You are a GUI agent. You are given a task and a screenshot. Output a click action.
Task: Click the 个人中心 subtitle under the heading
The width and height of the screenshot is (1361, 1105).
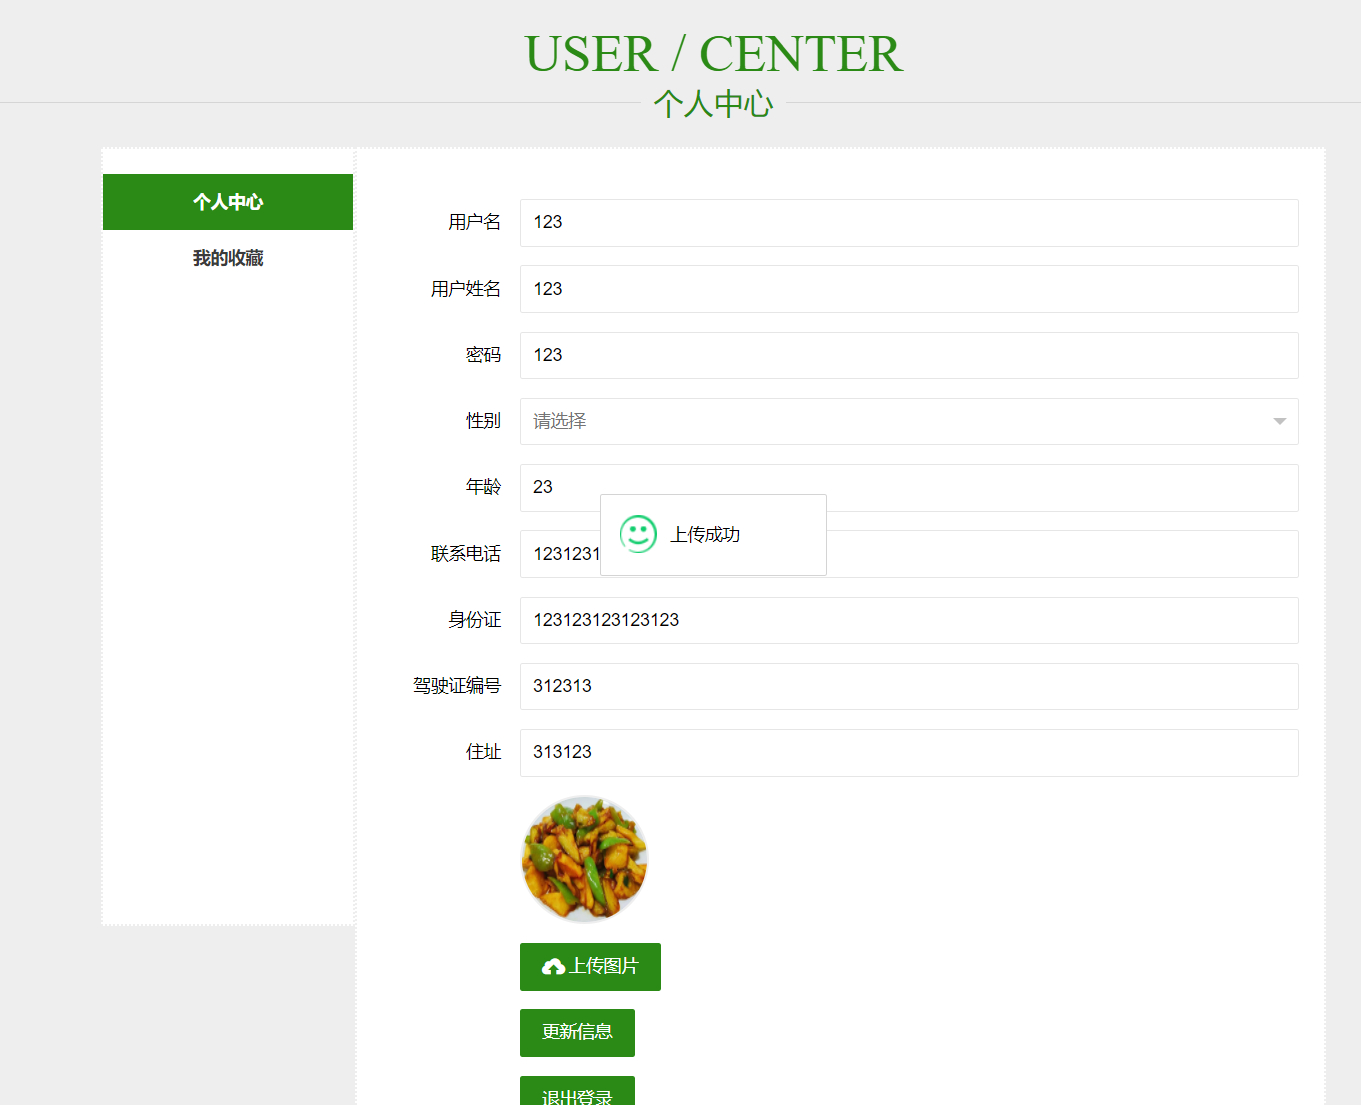tap(713, 104)
